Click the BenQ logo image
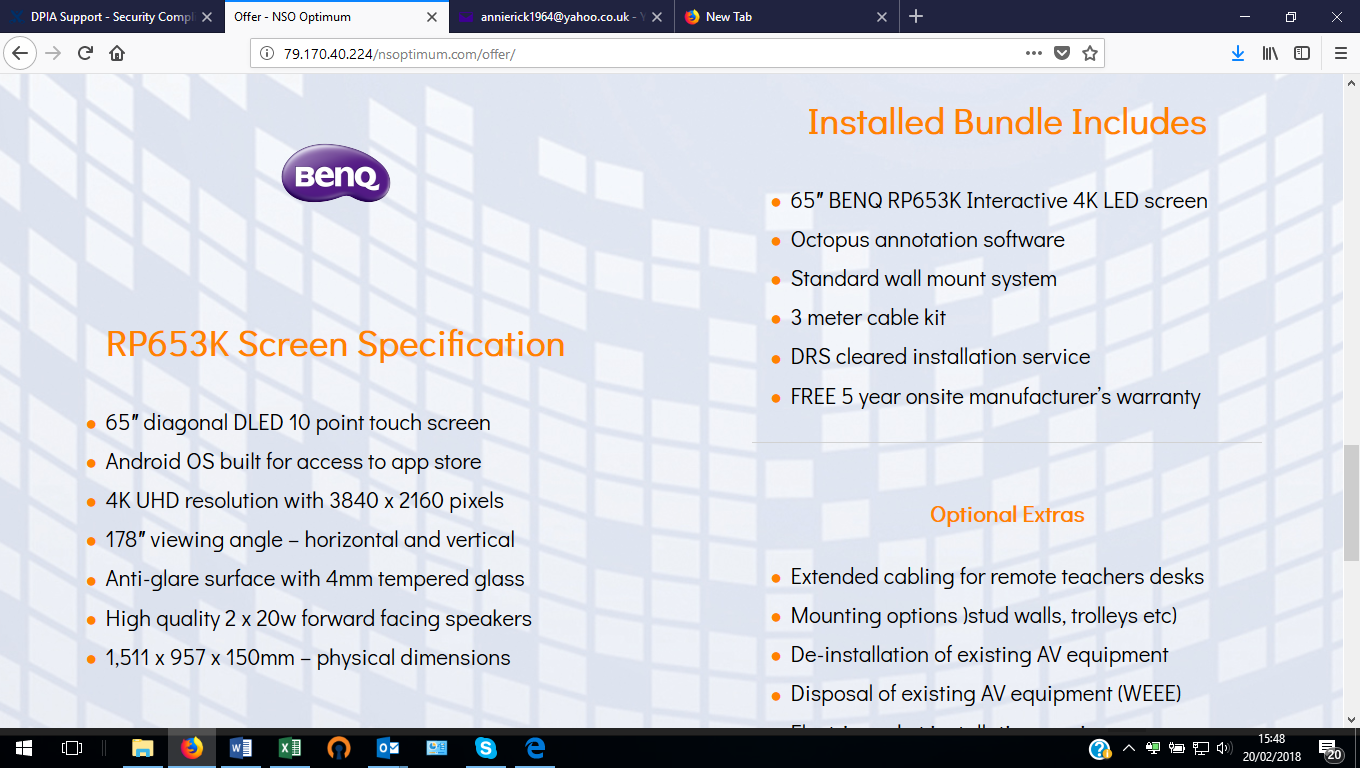The image size is (1360, 768). [335, 174]
